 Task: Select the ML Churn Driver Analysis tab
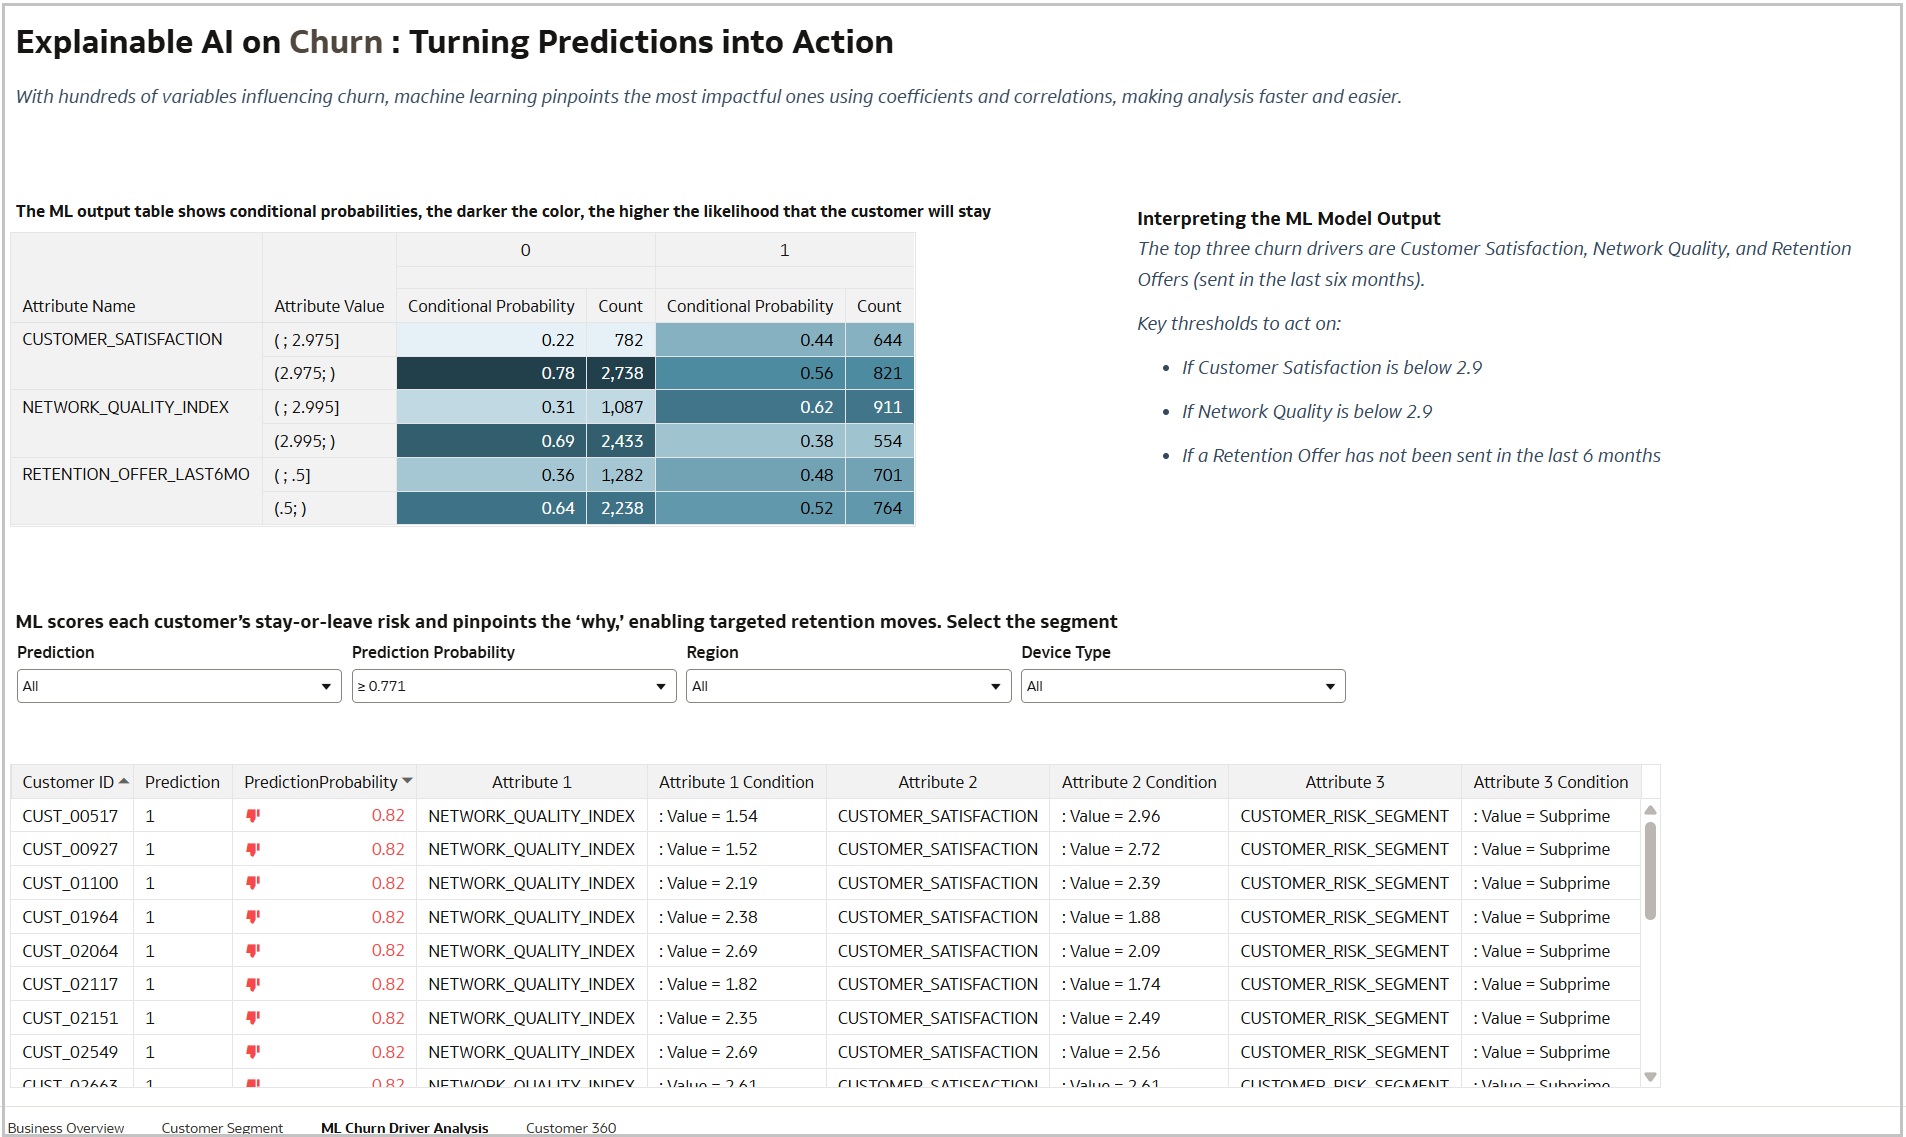[404, 1128]
